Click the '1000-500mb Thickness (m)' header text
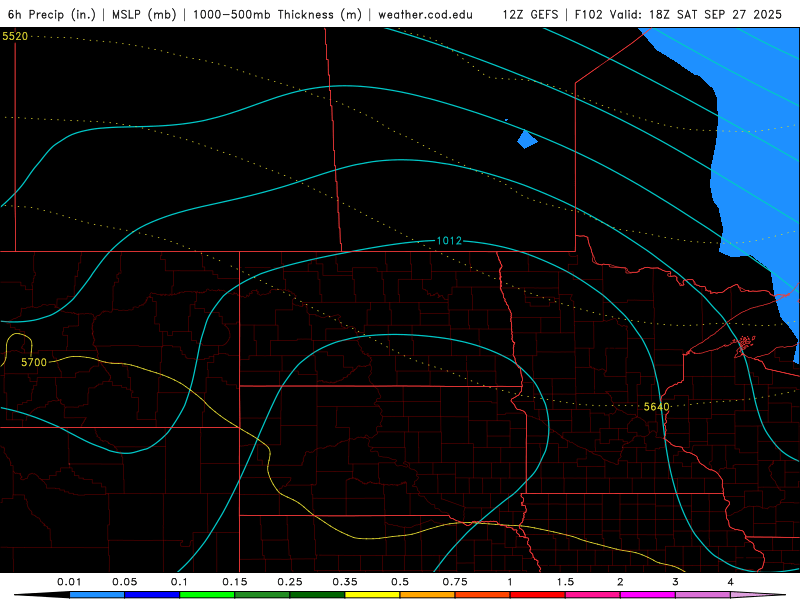Screen dimensions: 800x600 277,14
